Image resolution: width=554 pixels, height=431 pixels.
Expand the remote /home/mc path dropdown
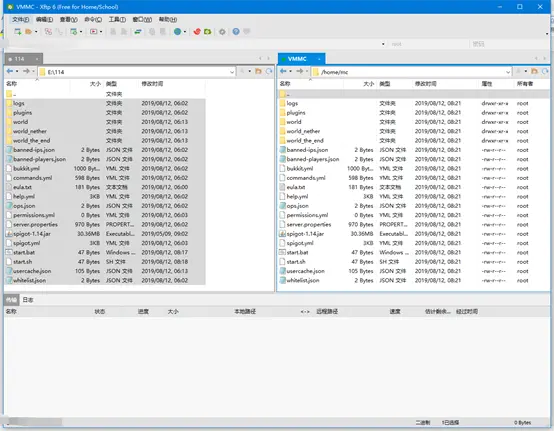click(x=508, y=72)
